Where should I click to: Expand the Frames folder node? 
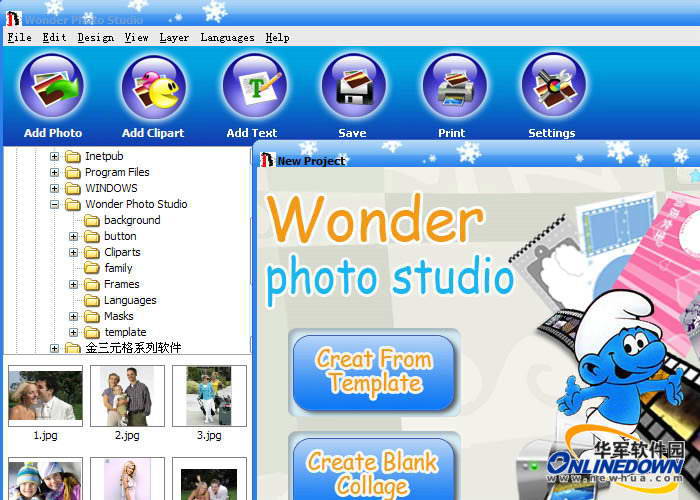pyautogui.click(x=74, y=284)
